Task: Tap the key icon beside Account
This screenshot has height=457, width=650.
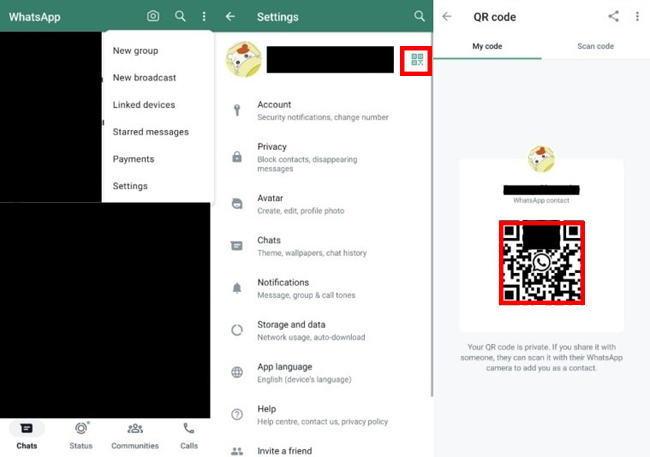Action: pos(237,110)
